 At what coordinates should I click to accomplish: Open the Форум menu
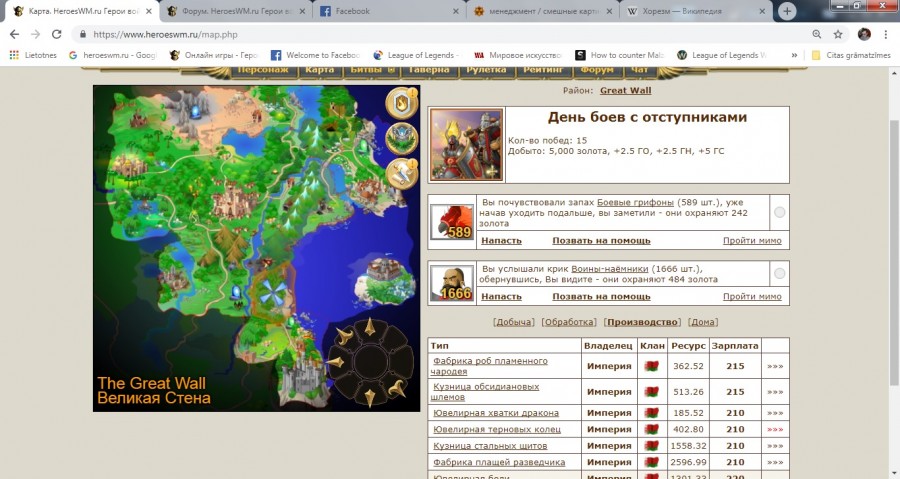click(597, 70)
